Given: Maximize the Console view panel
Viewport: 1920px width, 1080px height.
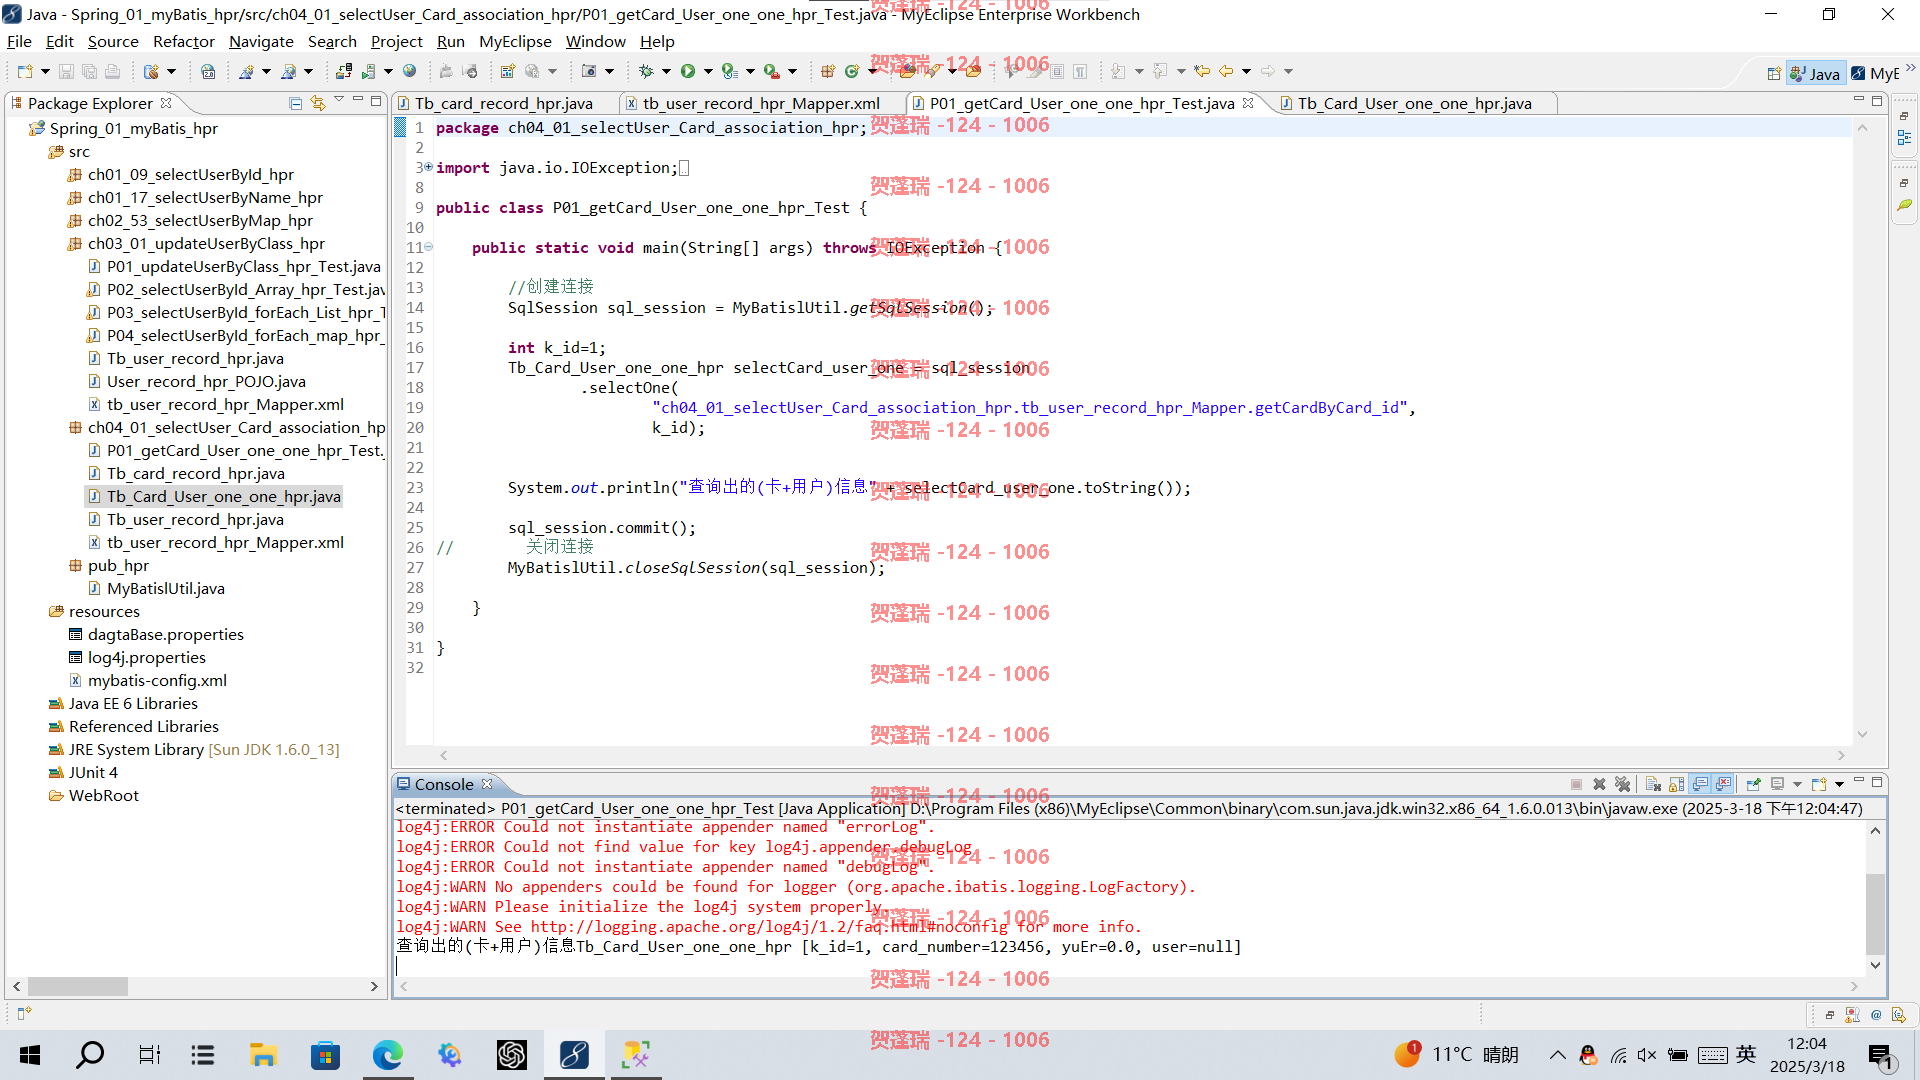Looking at the screenshot, I should point(1878,782).
